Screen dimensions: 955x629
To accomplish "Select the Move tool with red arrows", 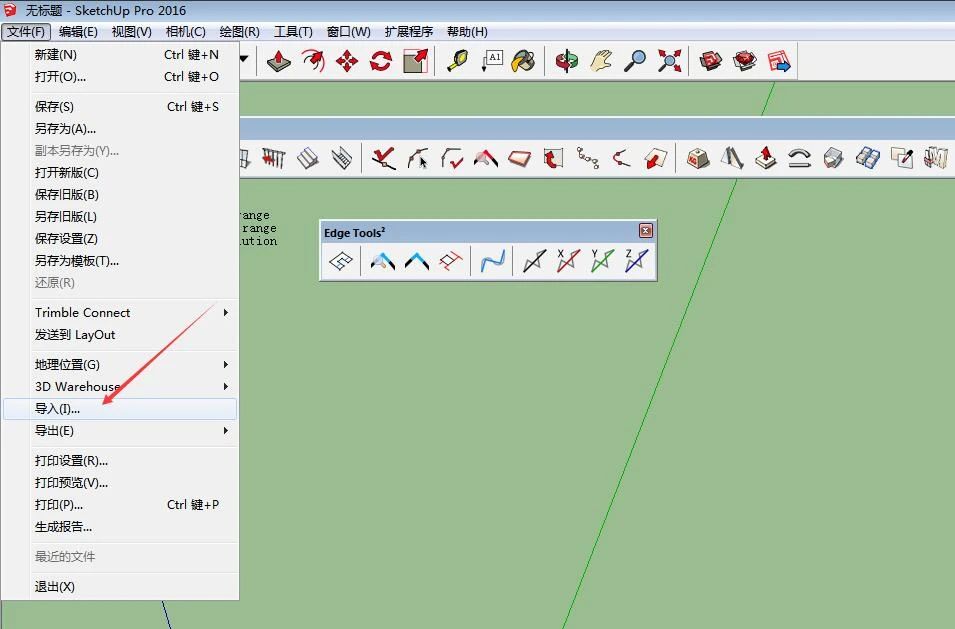I will 347,61.
